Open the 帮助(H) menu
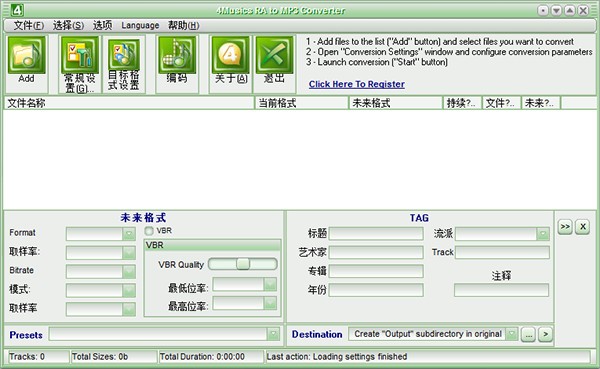The image size is (600, 369). (x=184, y=25)
